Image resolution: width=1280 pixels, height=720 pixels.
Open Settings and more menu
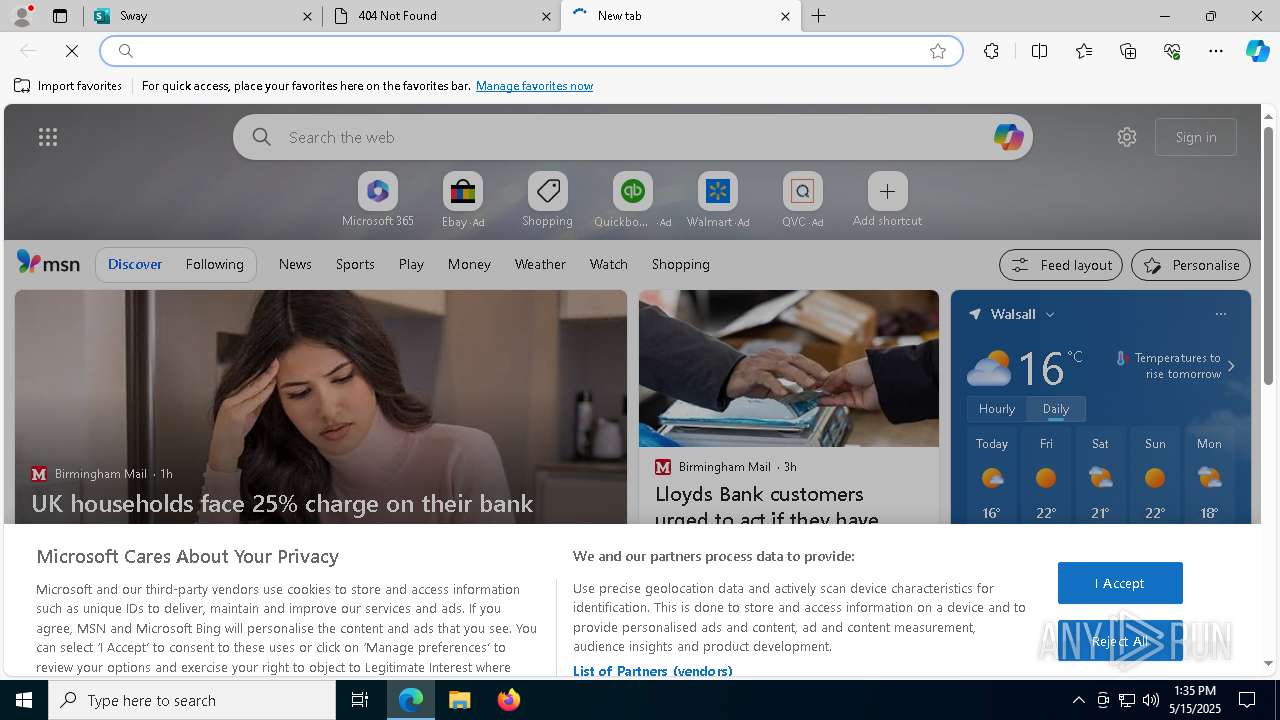1216,51
